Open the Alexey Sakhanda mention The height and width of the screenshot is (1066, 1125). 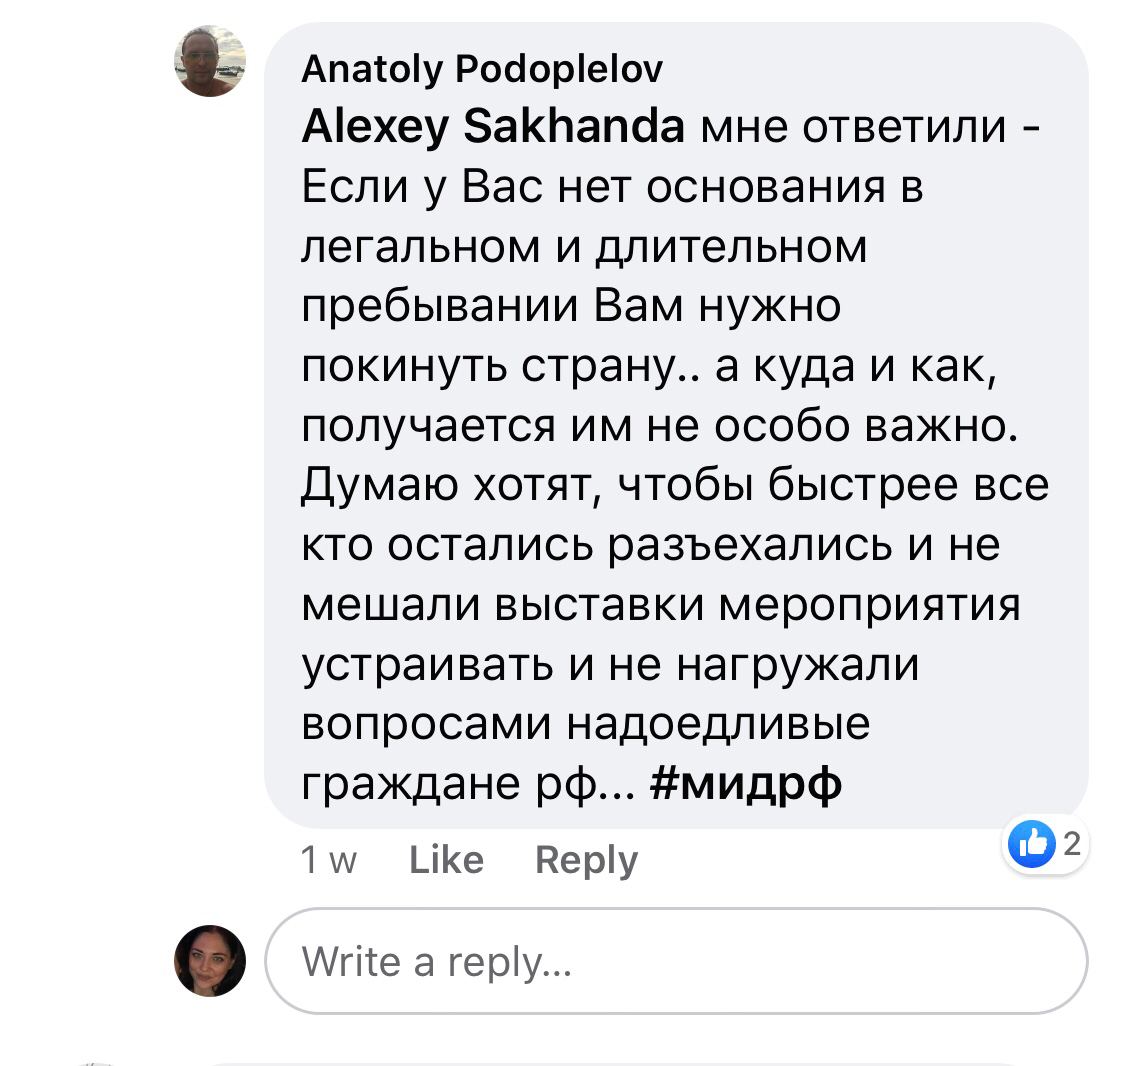point(493,127)
